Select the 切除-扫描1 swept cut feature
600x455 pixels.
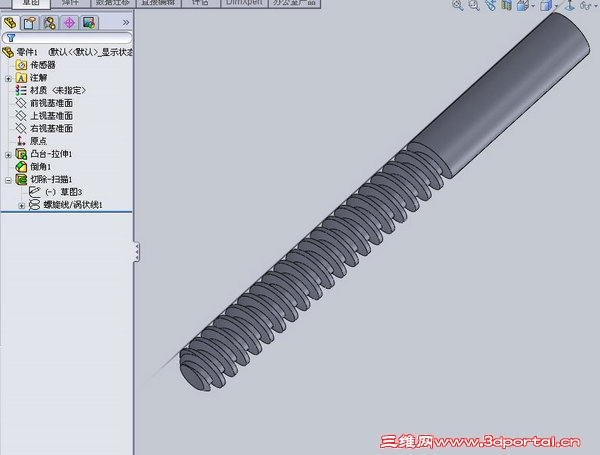tap(44, 179)
